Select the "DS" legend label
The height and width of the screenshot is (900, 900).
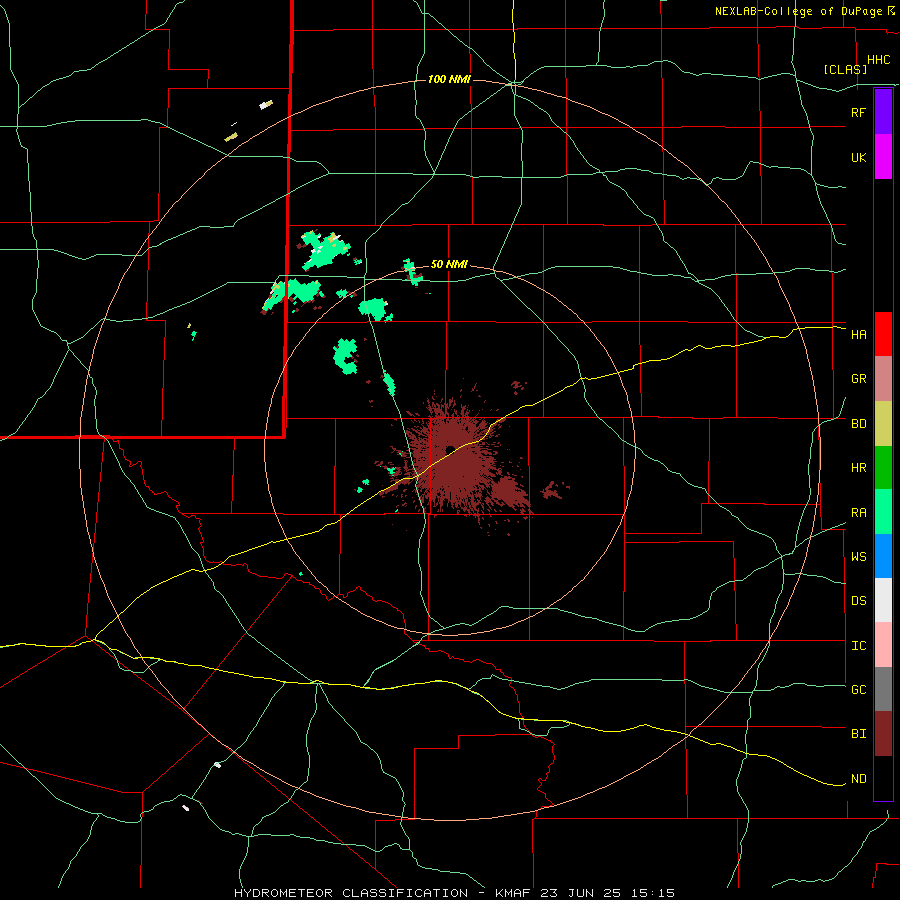(858, 601)
